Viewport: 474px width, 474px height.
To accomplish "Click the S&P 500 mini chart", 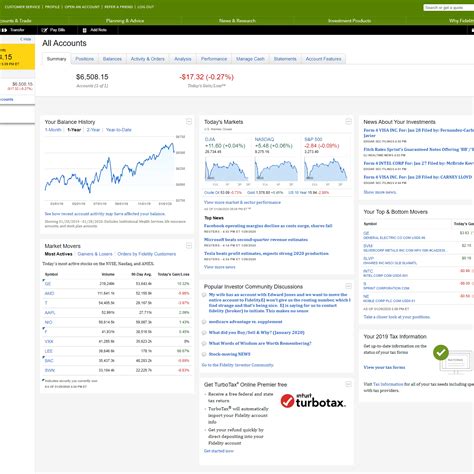I will pyautogui.click(x=326, y=170).
